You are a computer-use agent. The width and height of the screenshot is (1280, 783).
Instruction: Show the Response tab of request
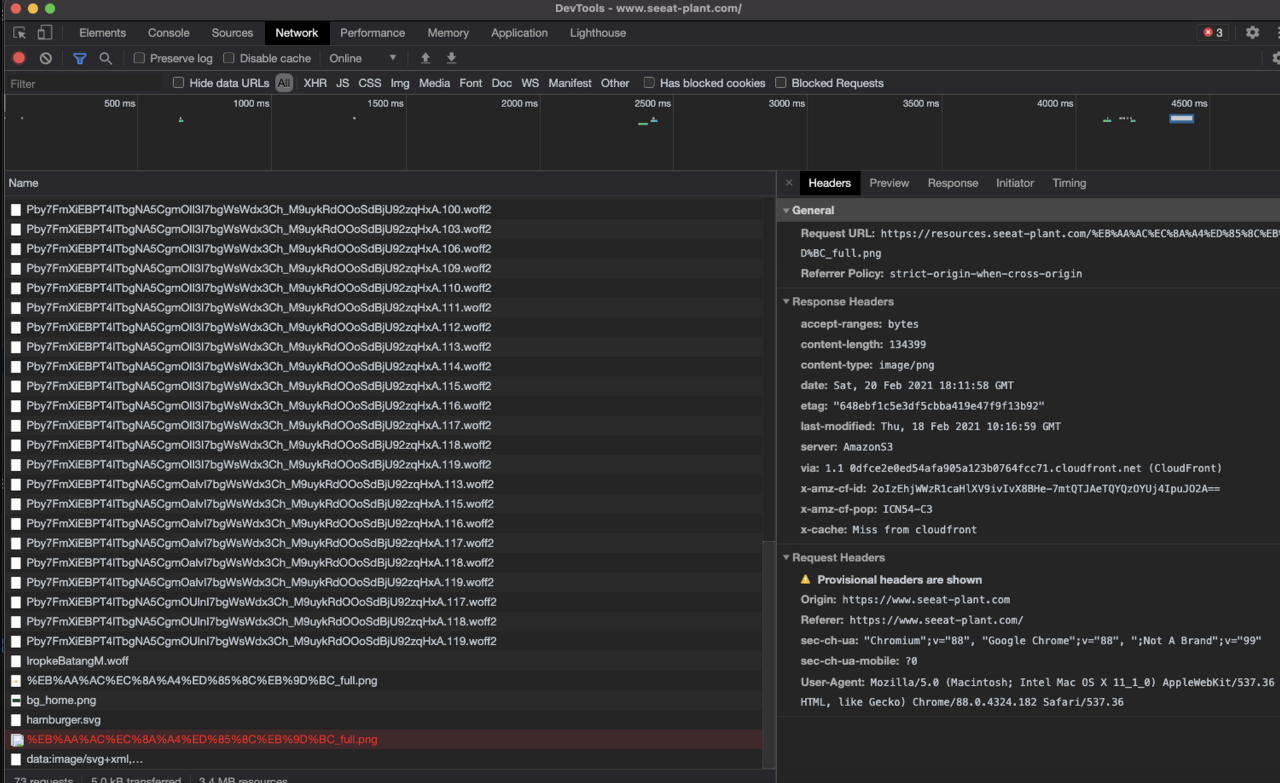click(x=953, y=183)
